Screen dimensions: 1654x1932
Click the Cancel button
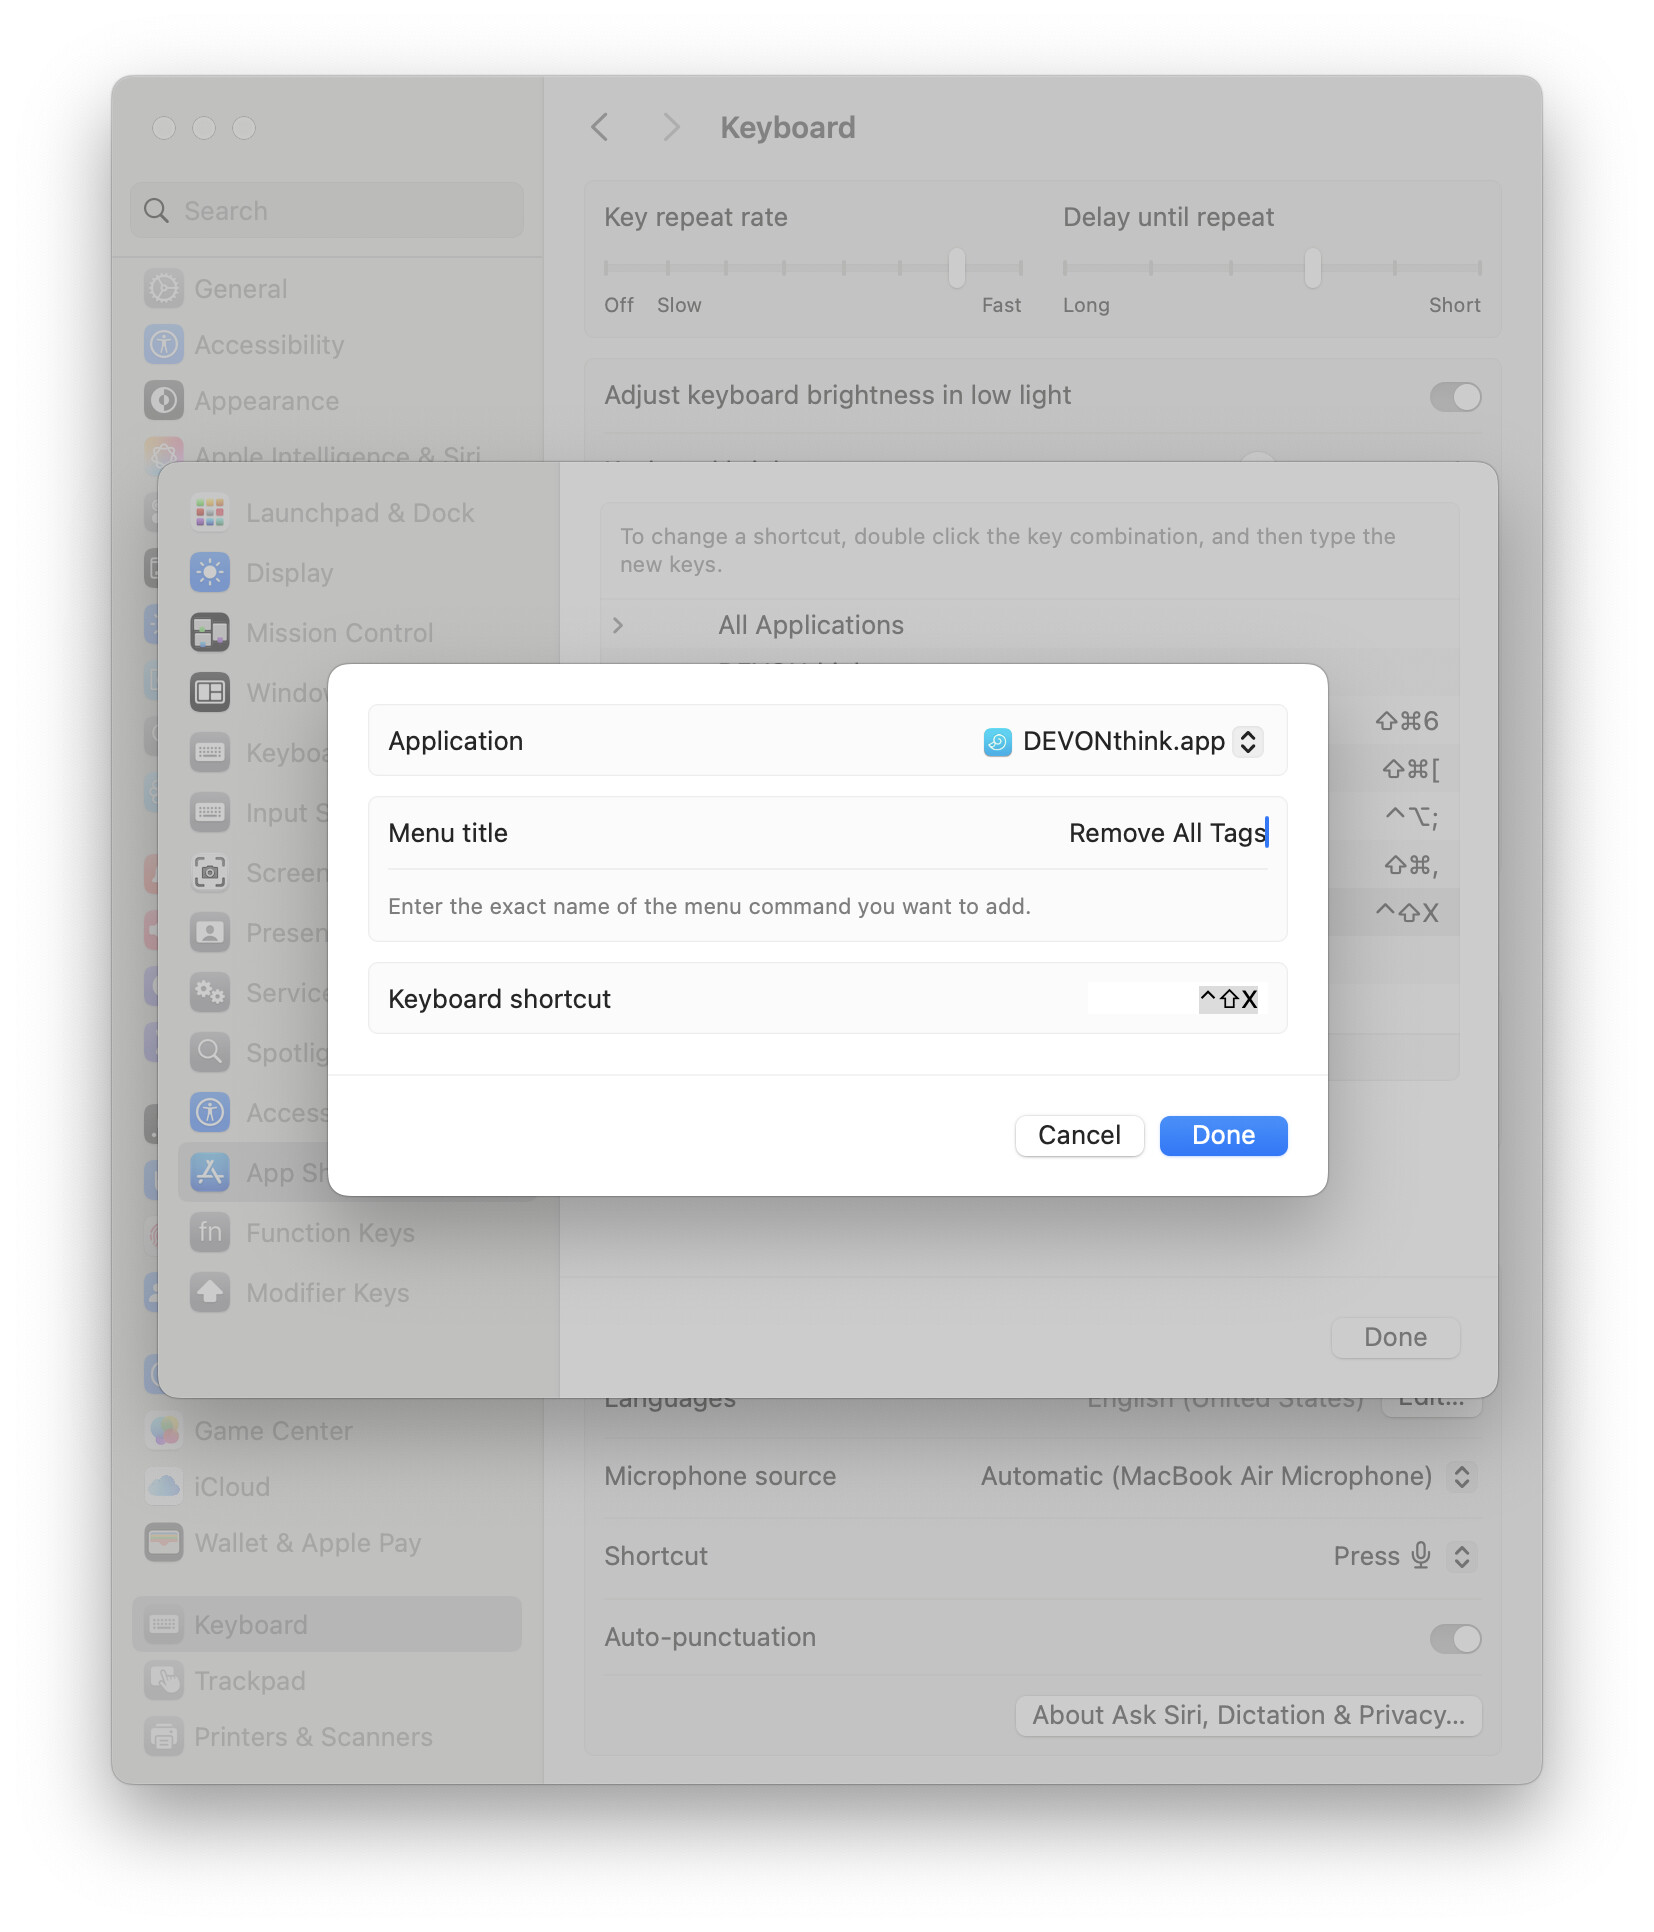pos(1078,1135)
